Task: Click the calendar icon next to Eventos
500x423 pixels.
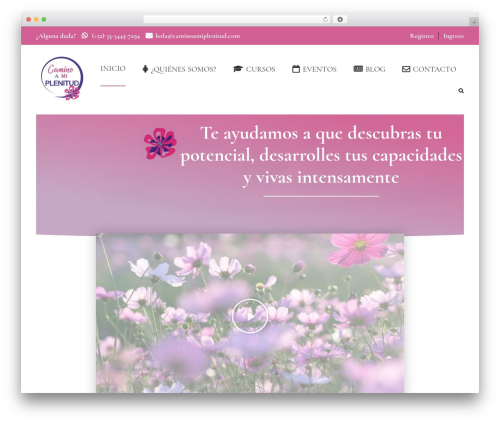Action: (296, 69)
